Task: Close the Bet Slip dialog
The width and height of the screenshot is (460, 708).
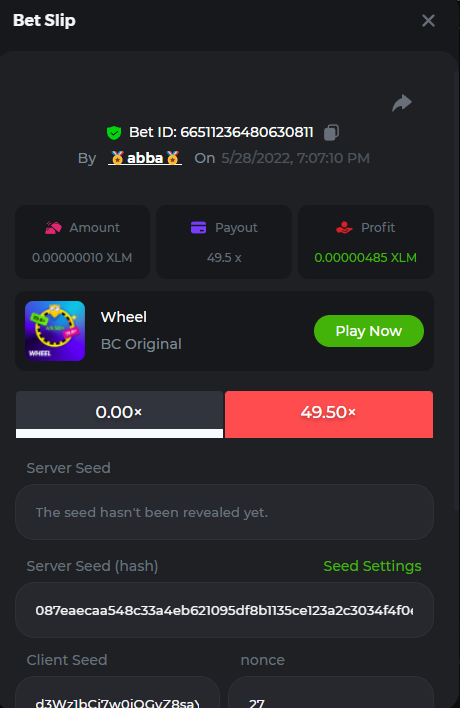Action: click(x=428, y=20)
